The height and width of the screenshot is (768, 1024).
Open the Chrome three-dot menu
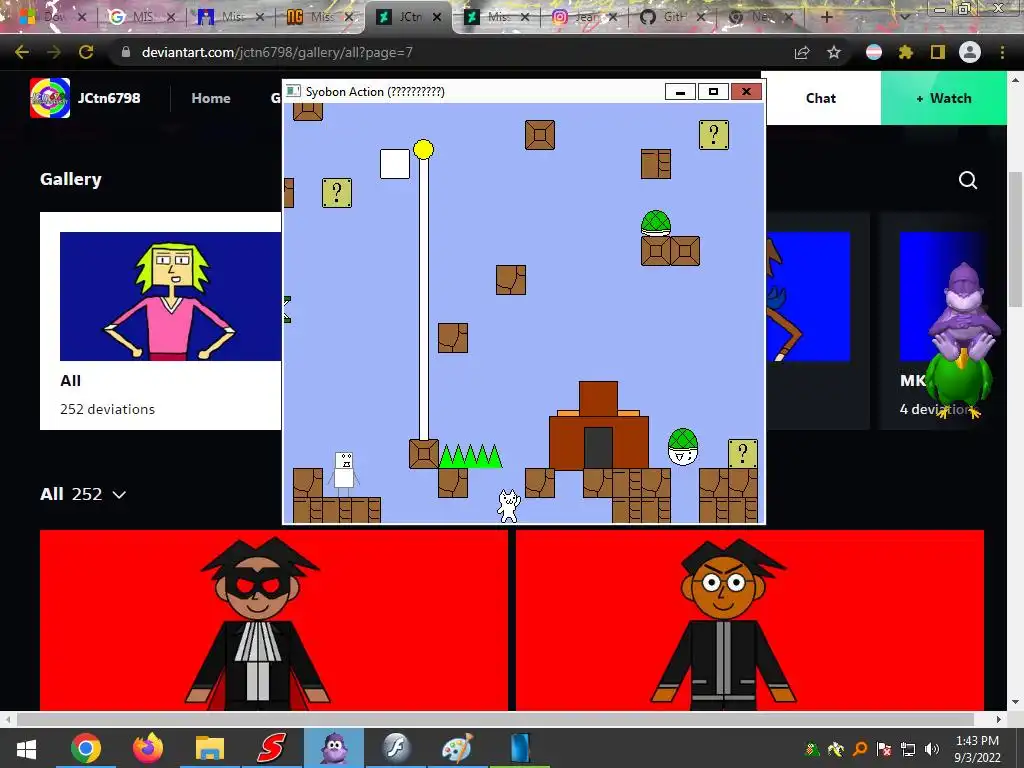1002,52
